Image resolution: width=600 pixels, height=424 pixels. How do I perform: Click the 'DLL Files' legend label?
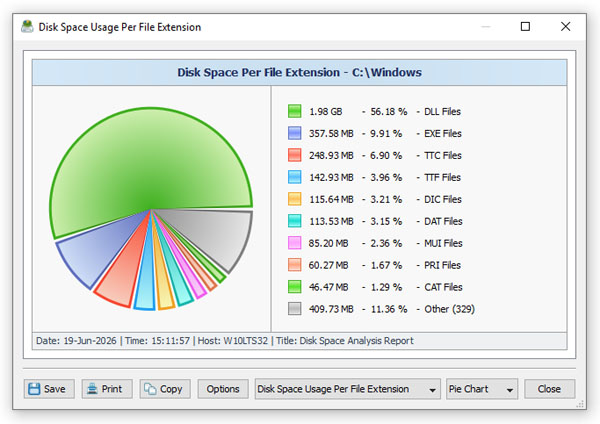[442, 112]
